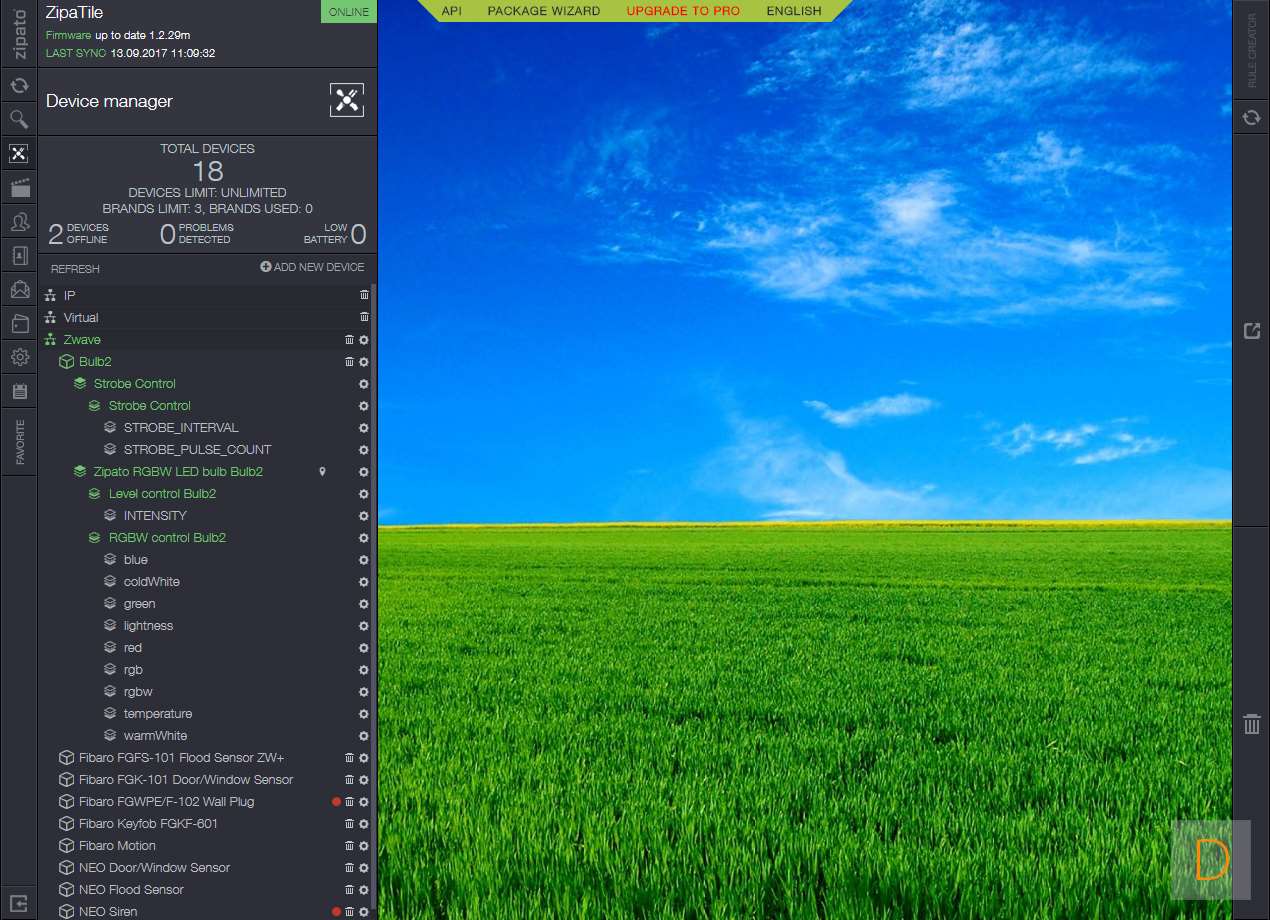Open the Favorite tab in sidebar

(19, 442)
